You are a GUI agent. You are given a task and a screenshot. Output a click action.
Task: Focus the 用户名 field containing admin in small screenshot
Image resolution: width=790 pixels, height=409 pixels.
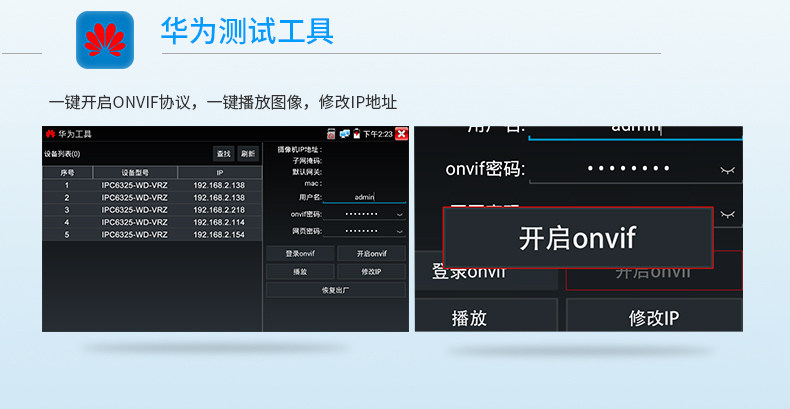click(x=364, y=197)
